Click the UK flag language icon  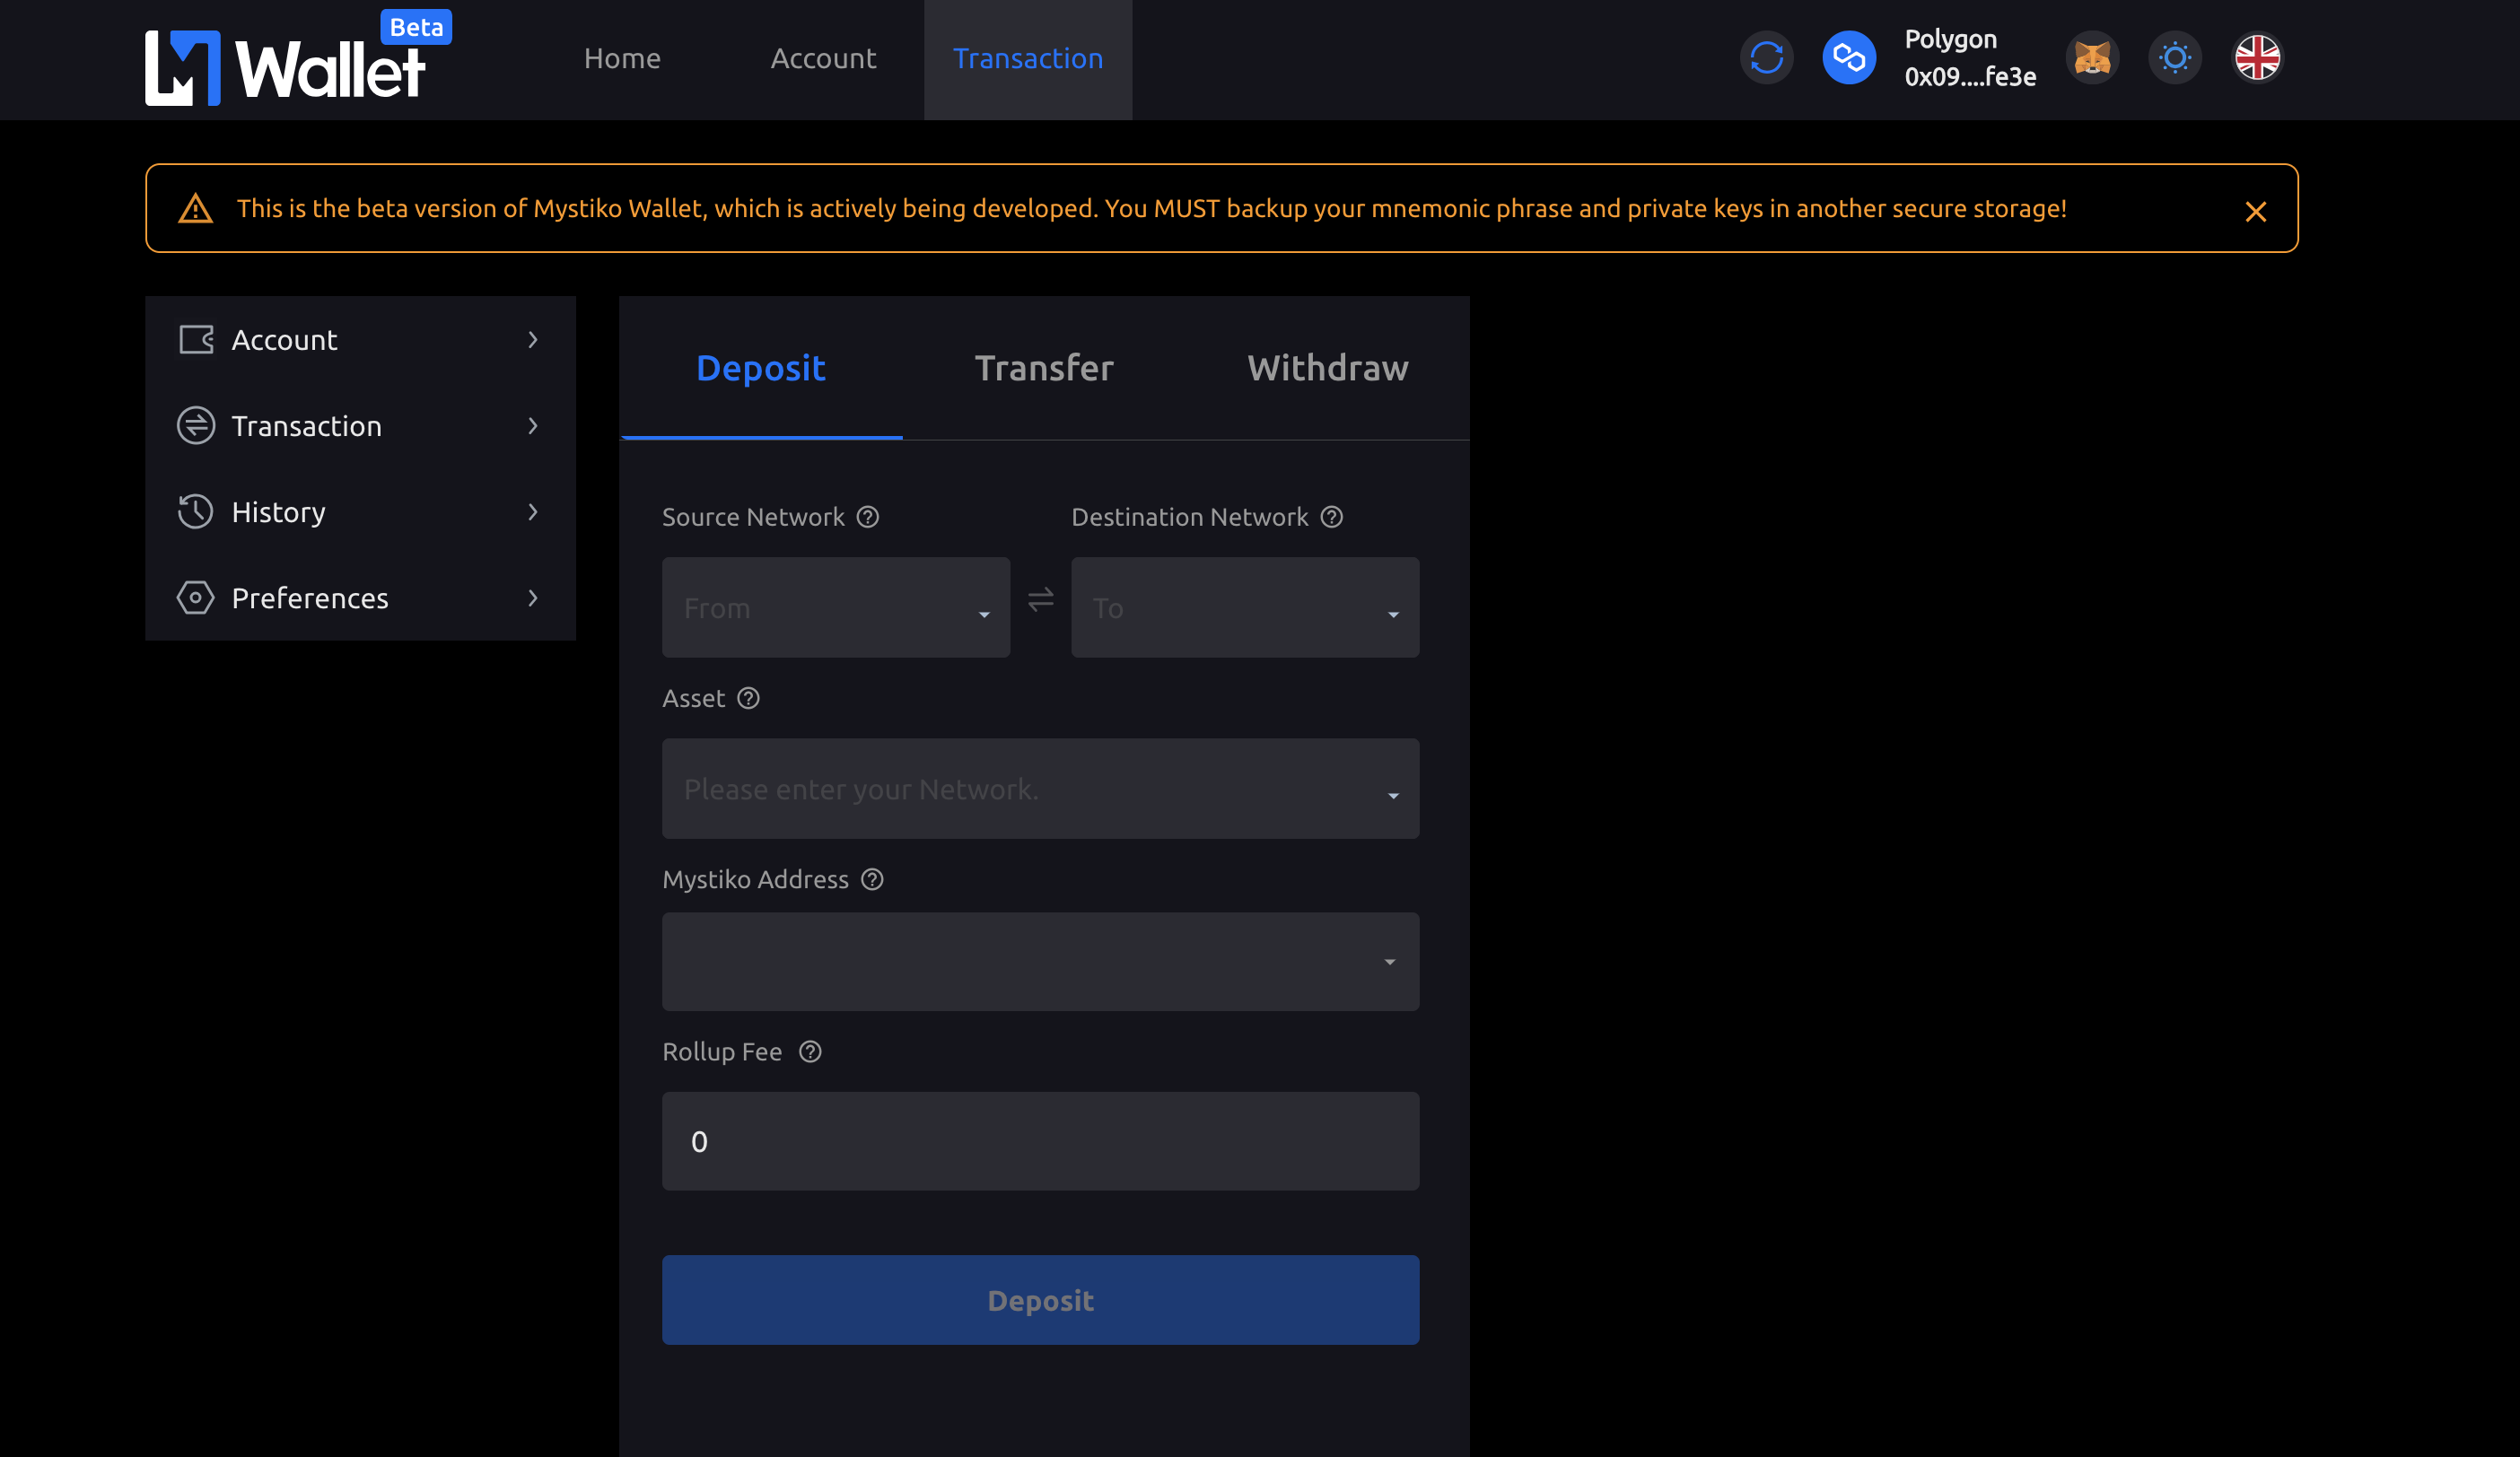point(2256,57)
